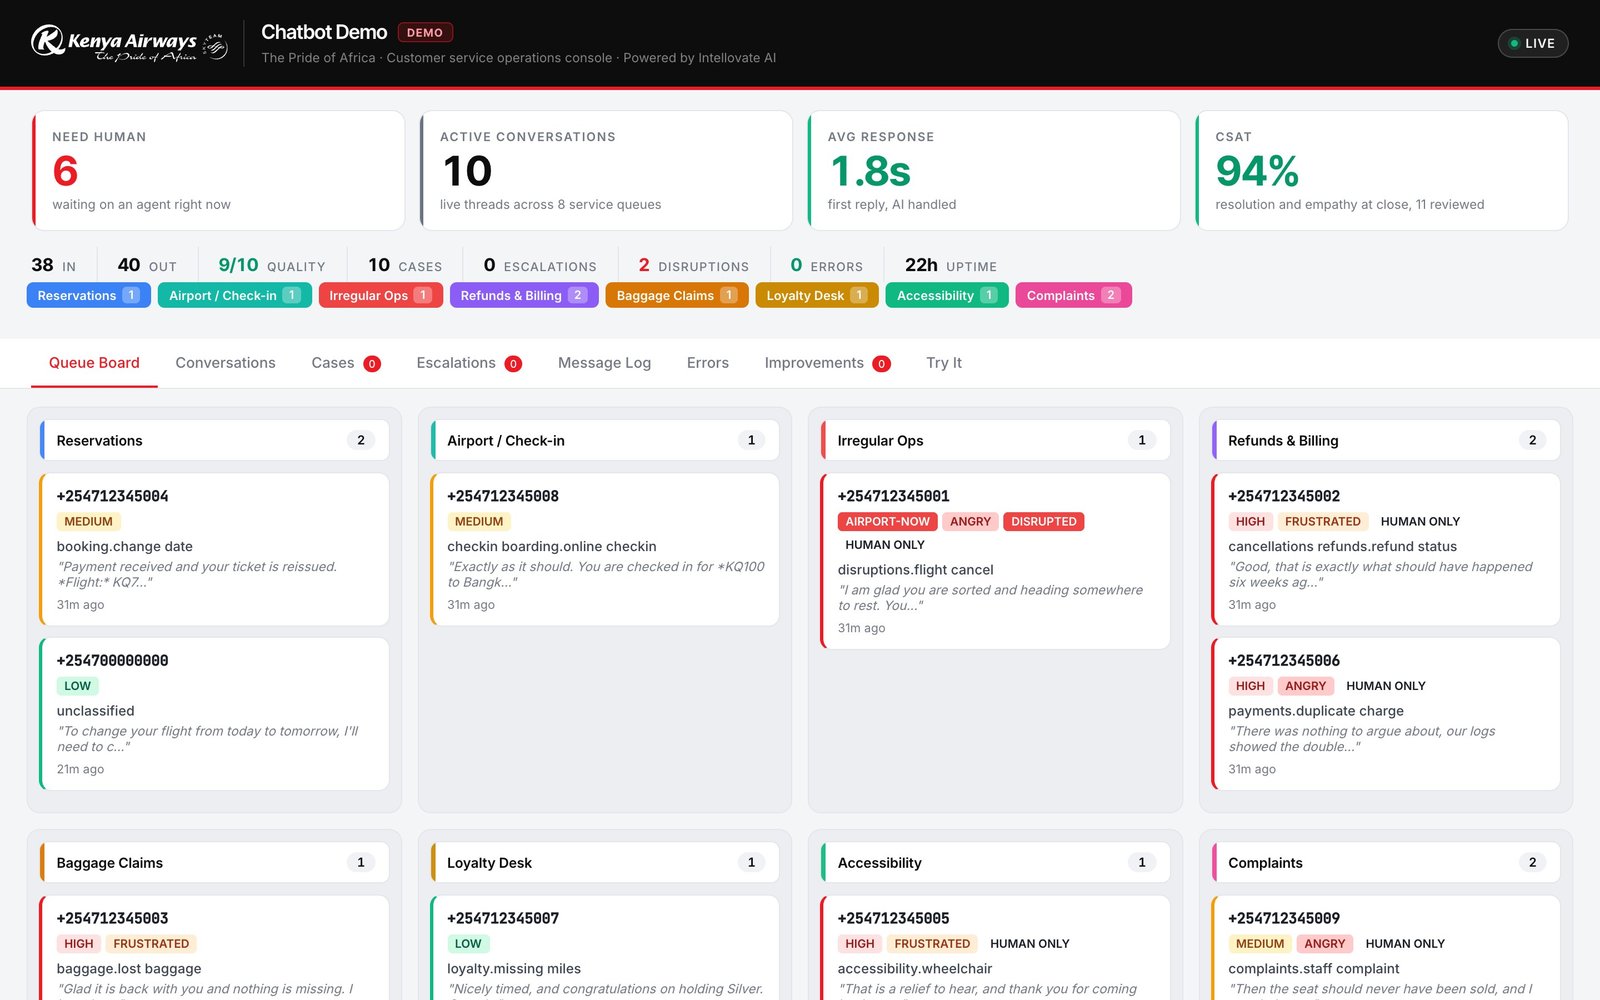1600x1000 pixels.
Task: Click the Kenya Airways logo
Action: pos(129,43)
